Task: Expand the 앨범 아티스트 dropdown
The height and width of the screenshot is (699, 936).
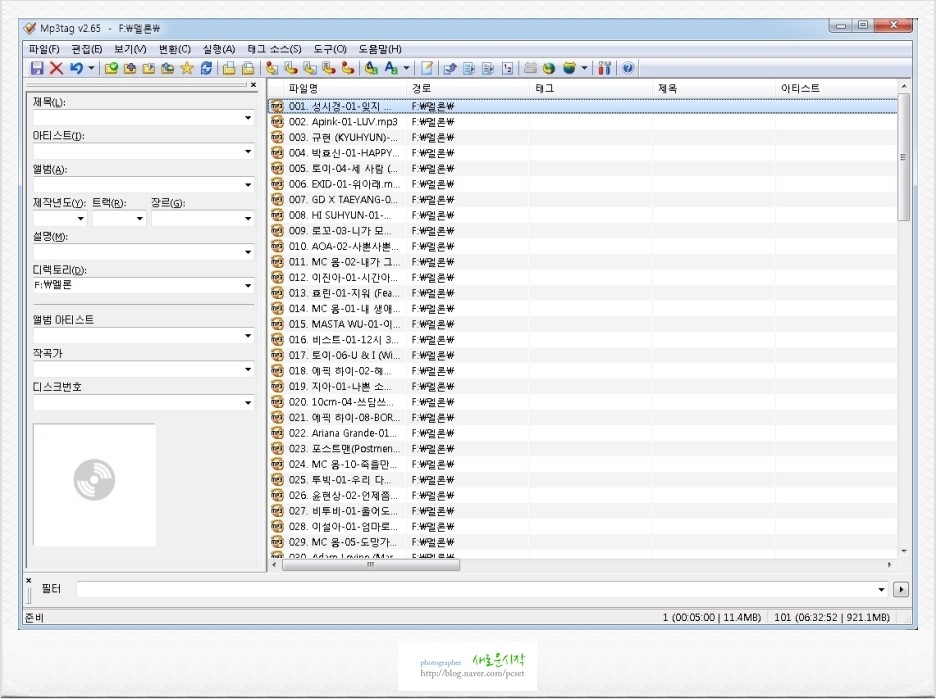Action: pos(248,336)
